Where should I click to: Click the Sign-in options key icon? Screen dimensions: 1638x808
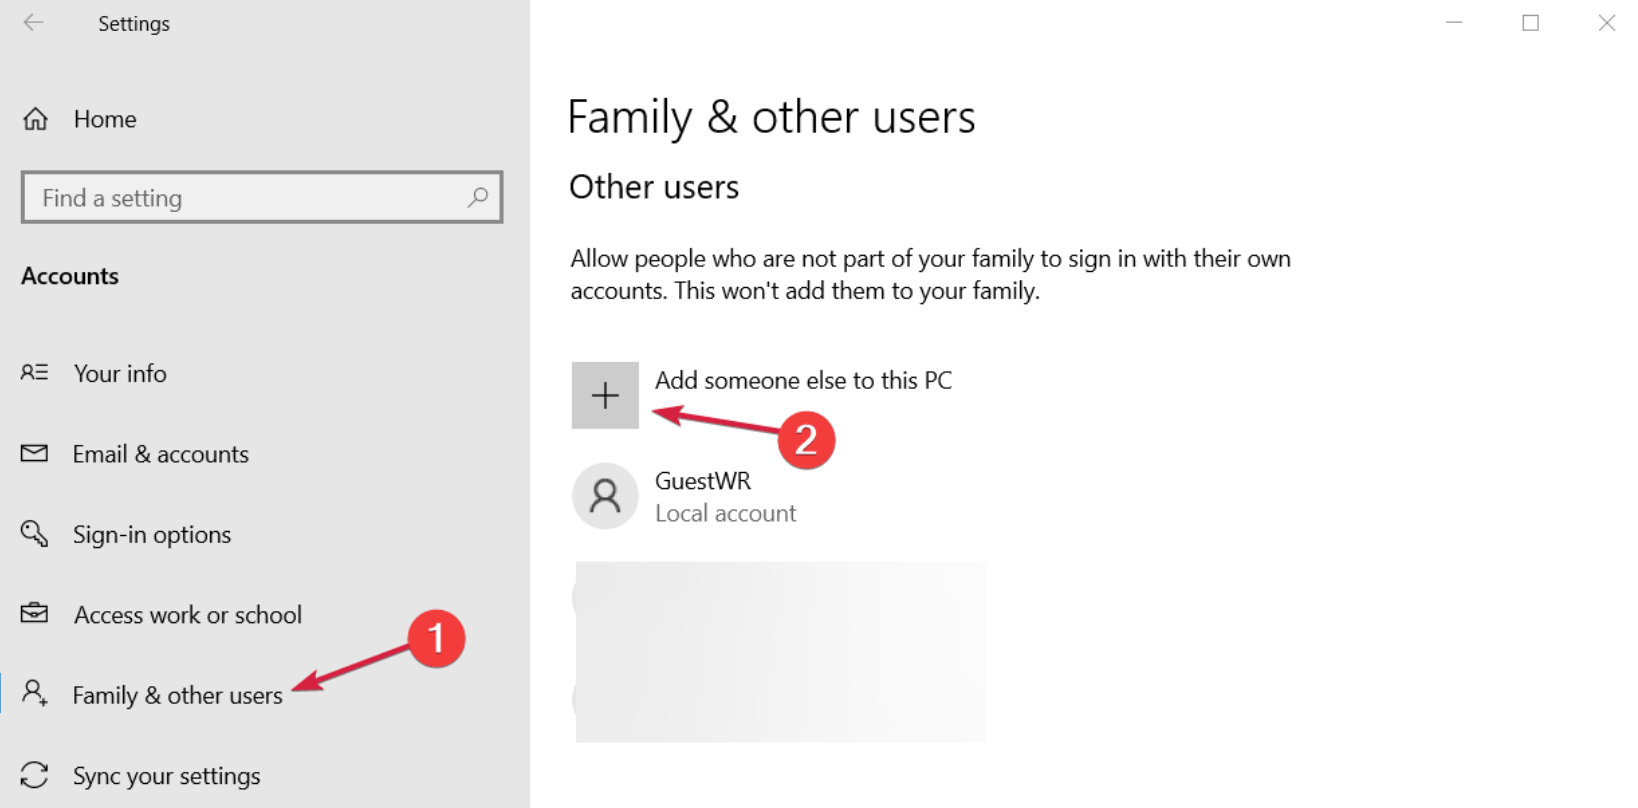[x=35, y=533]
